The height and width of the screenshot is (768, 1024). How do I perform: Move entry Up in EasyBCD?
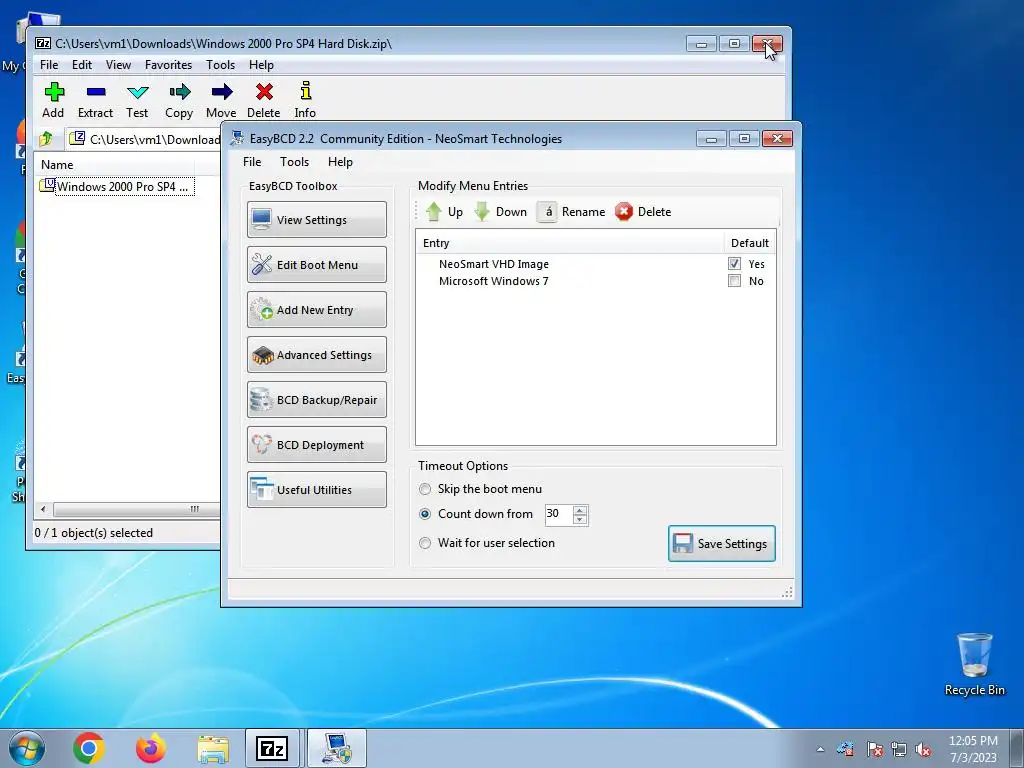[x=444, y=212]
